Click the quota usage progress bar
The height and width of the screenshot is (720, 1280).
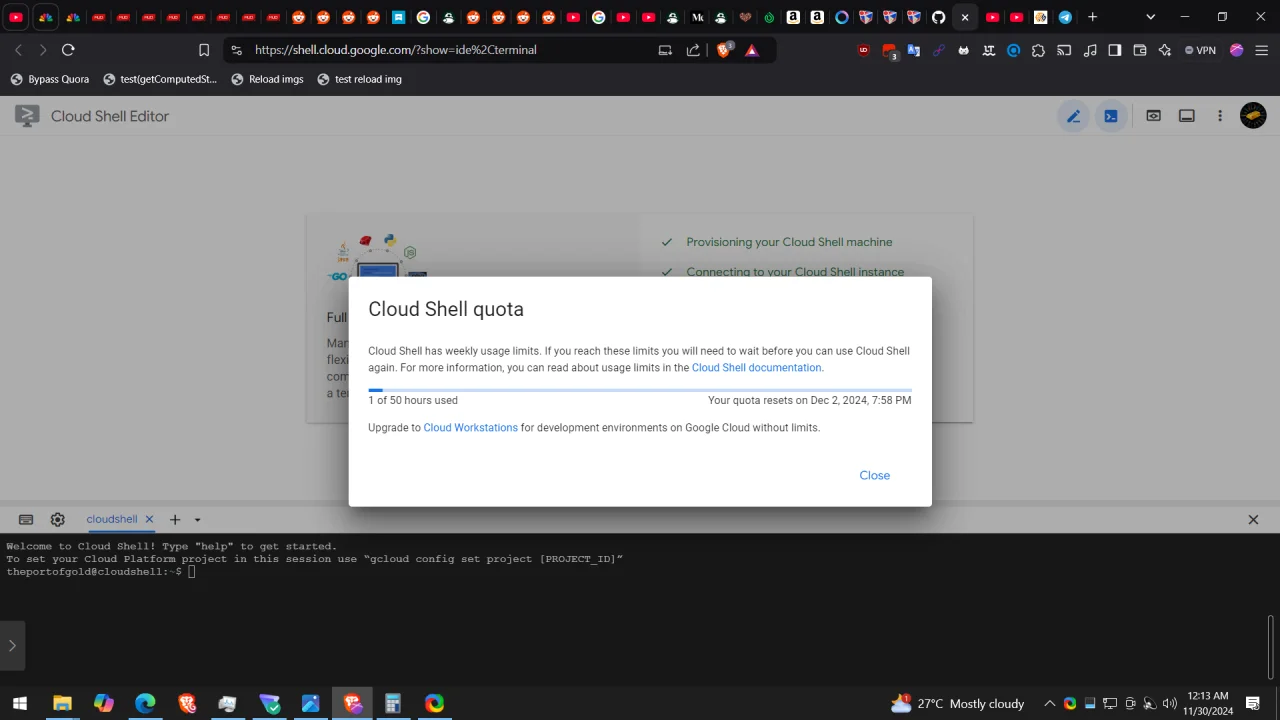(640, 390)
